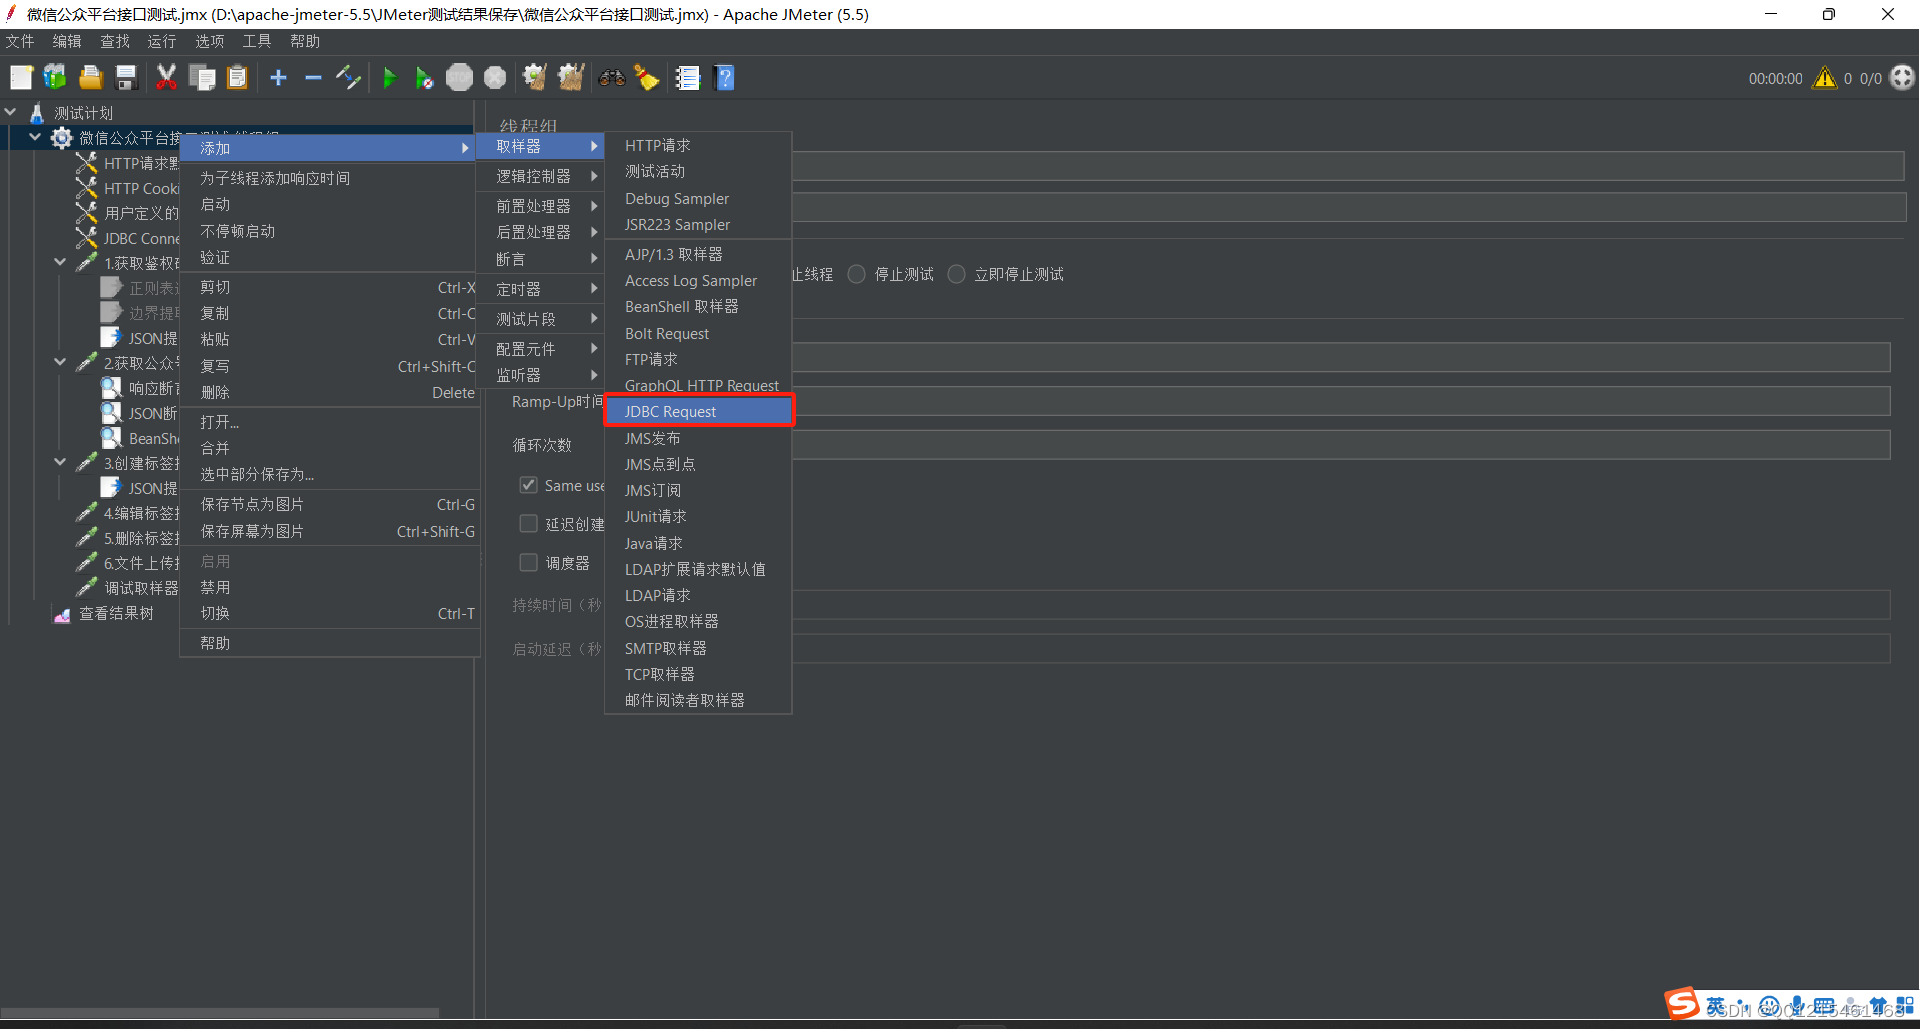Click the Sogou input method icon

point(1682,1003)
